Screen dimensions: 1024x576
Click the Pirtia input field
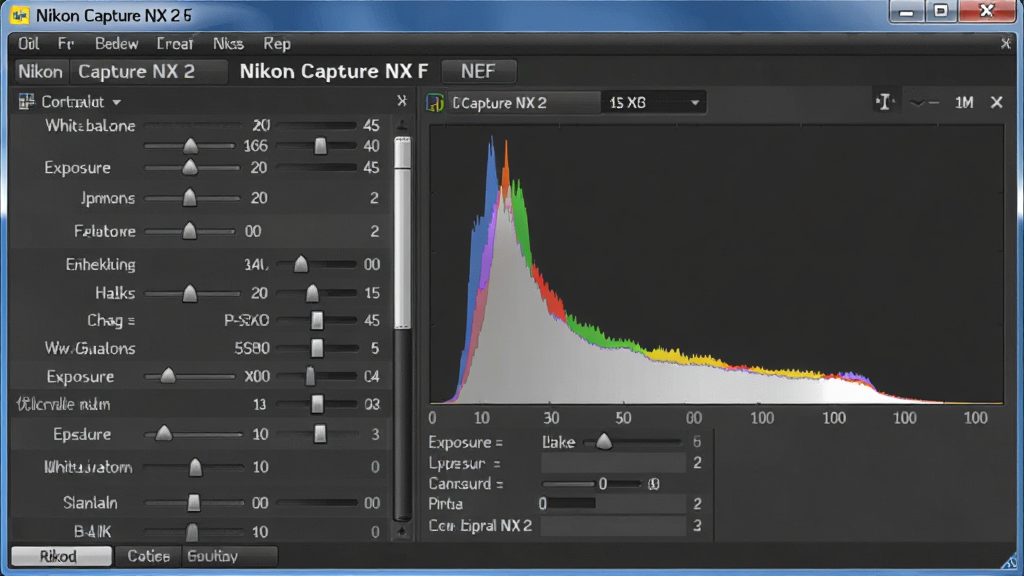click(x=613, y=504)
